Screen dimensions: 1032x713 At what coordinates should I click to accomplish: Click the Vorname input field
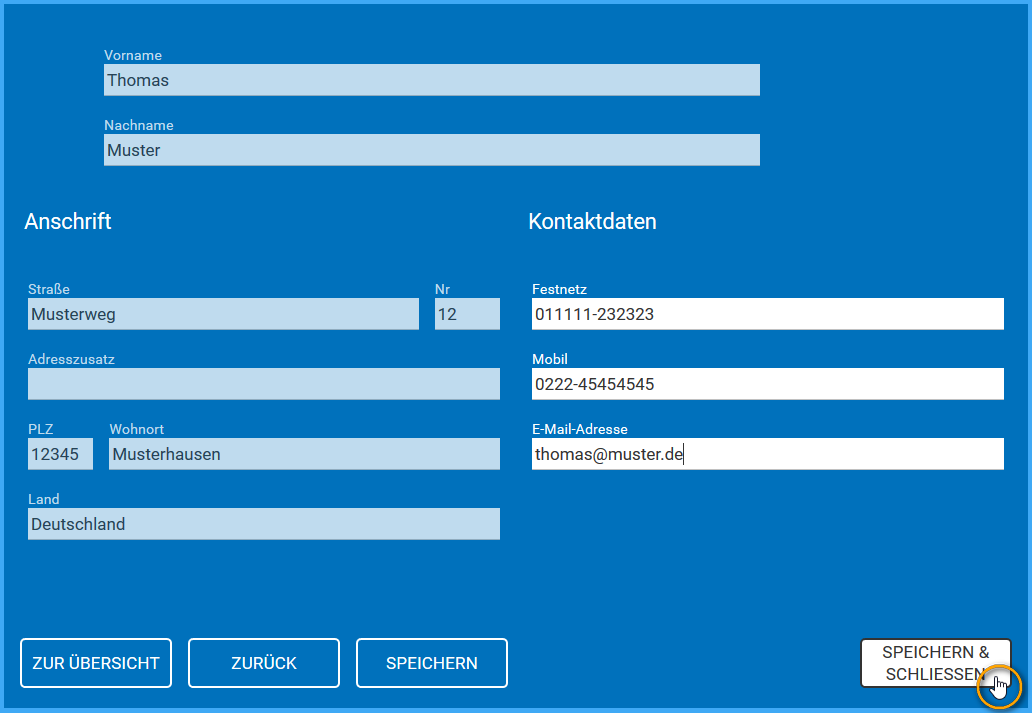point(430,80)
